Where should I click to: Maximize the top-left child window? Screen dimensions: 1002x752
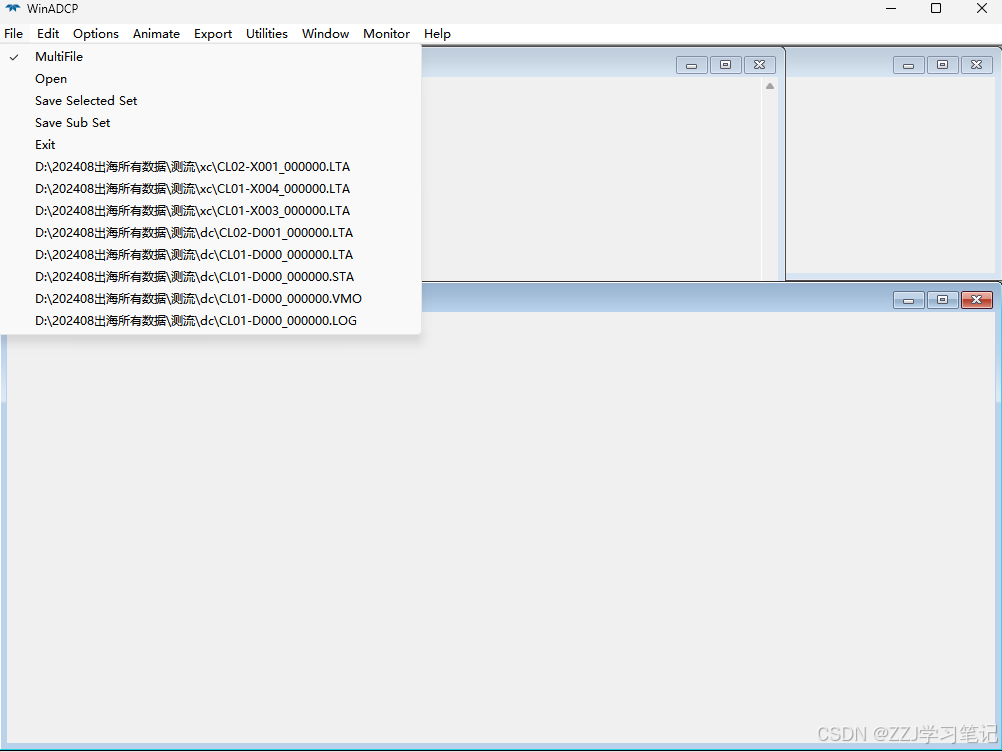tap(725, 65)
